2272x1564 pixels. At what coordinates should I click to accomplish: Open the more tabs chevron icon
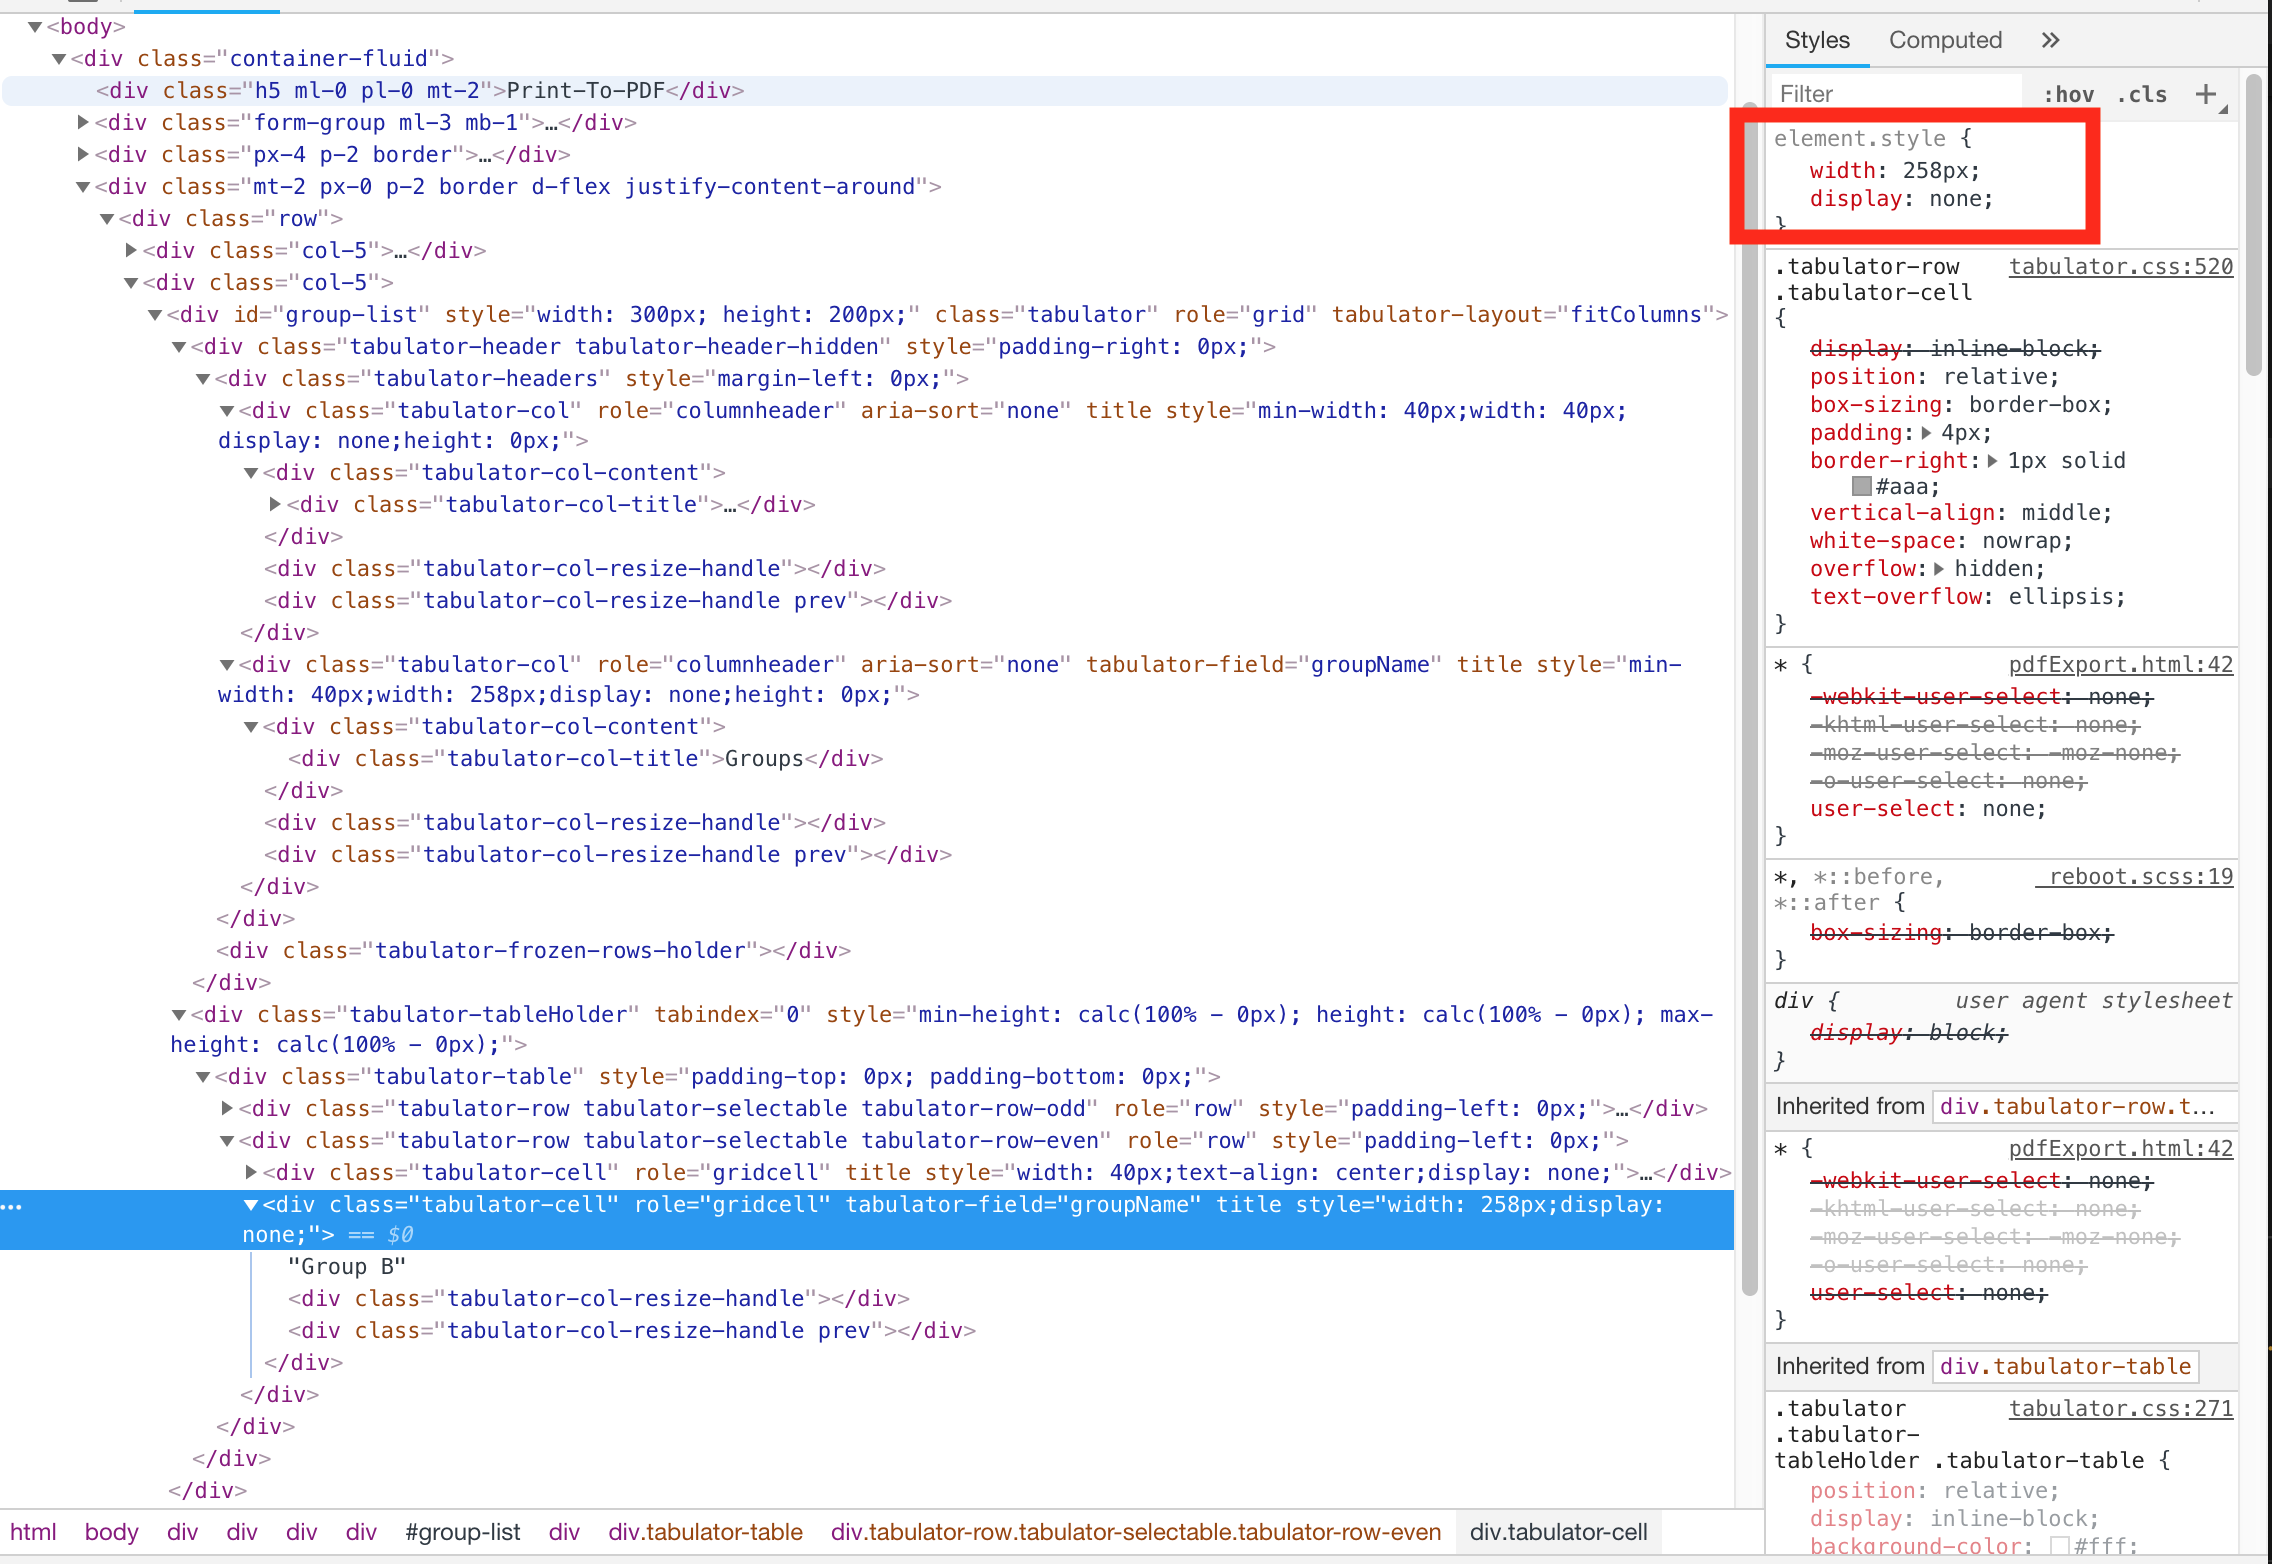click(2051, 40)
